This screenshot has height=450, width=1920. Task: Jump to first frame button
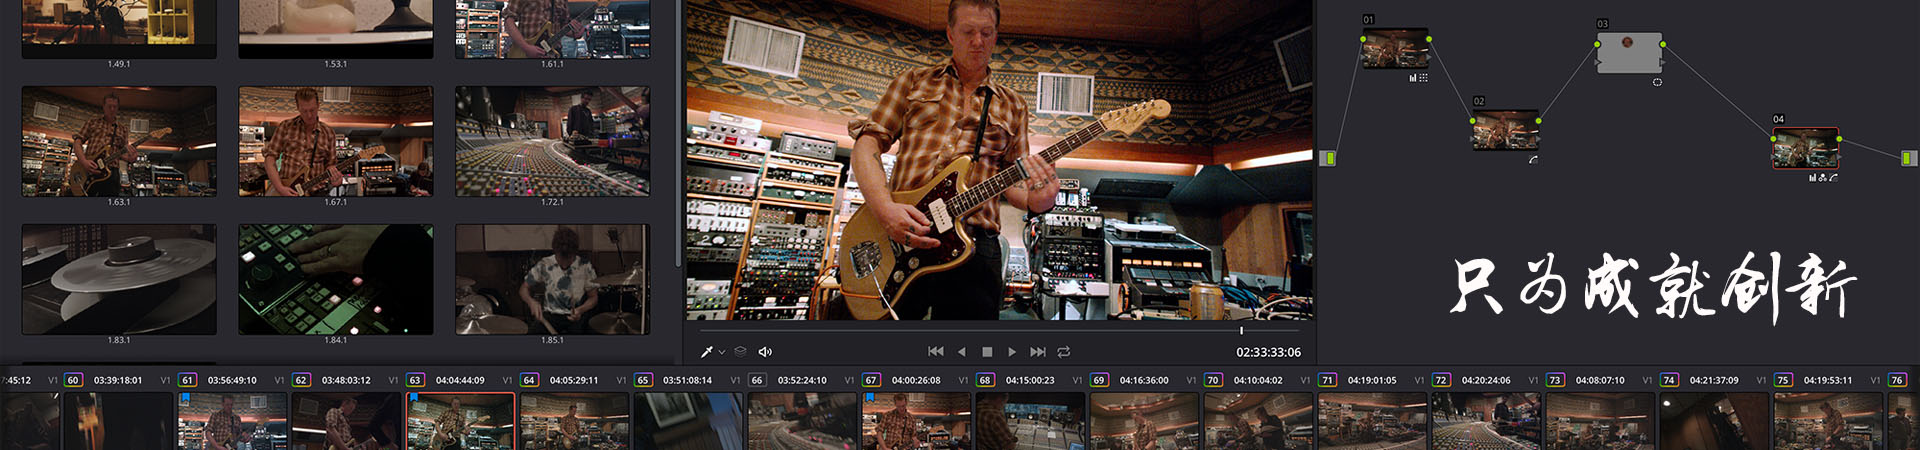(x=936, y=352)
